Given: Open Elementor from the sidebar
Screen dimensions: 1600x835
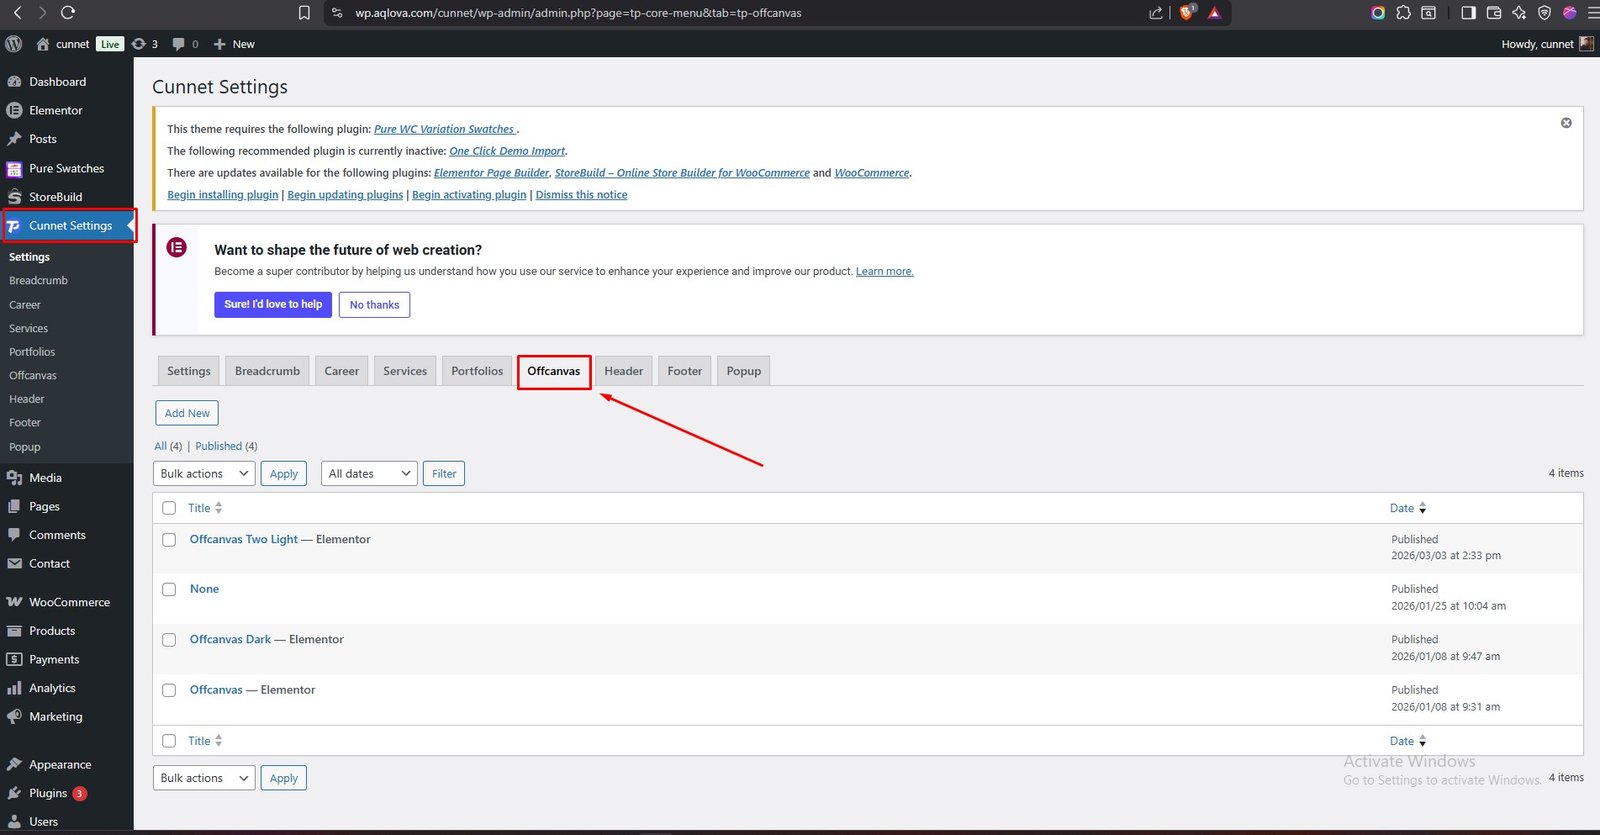Looking at the screenshot, I should pyautogui.click(x=56, y=110).
